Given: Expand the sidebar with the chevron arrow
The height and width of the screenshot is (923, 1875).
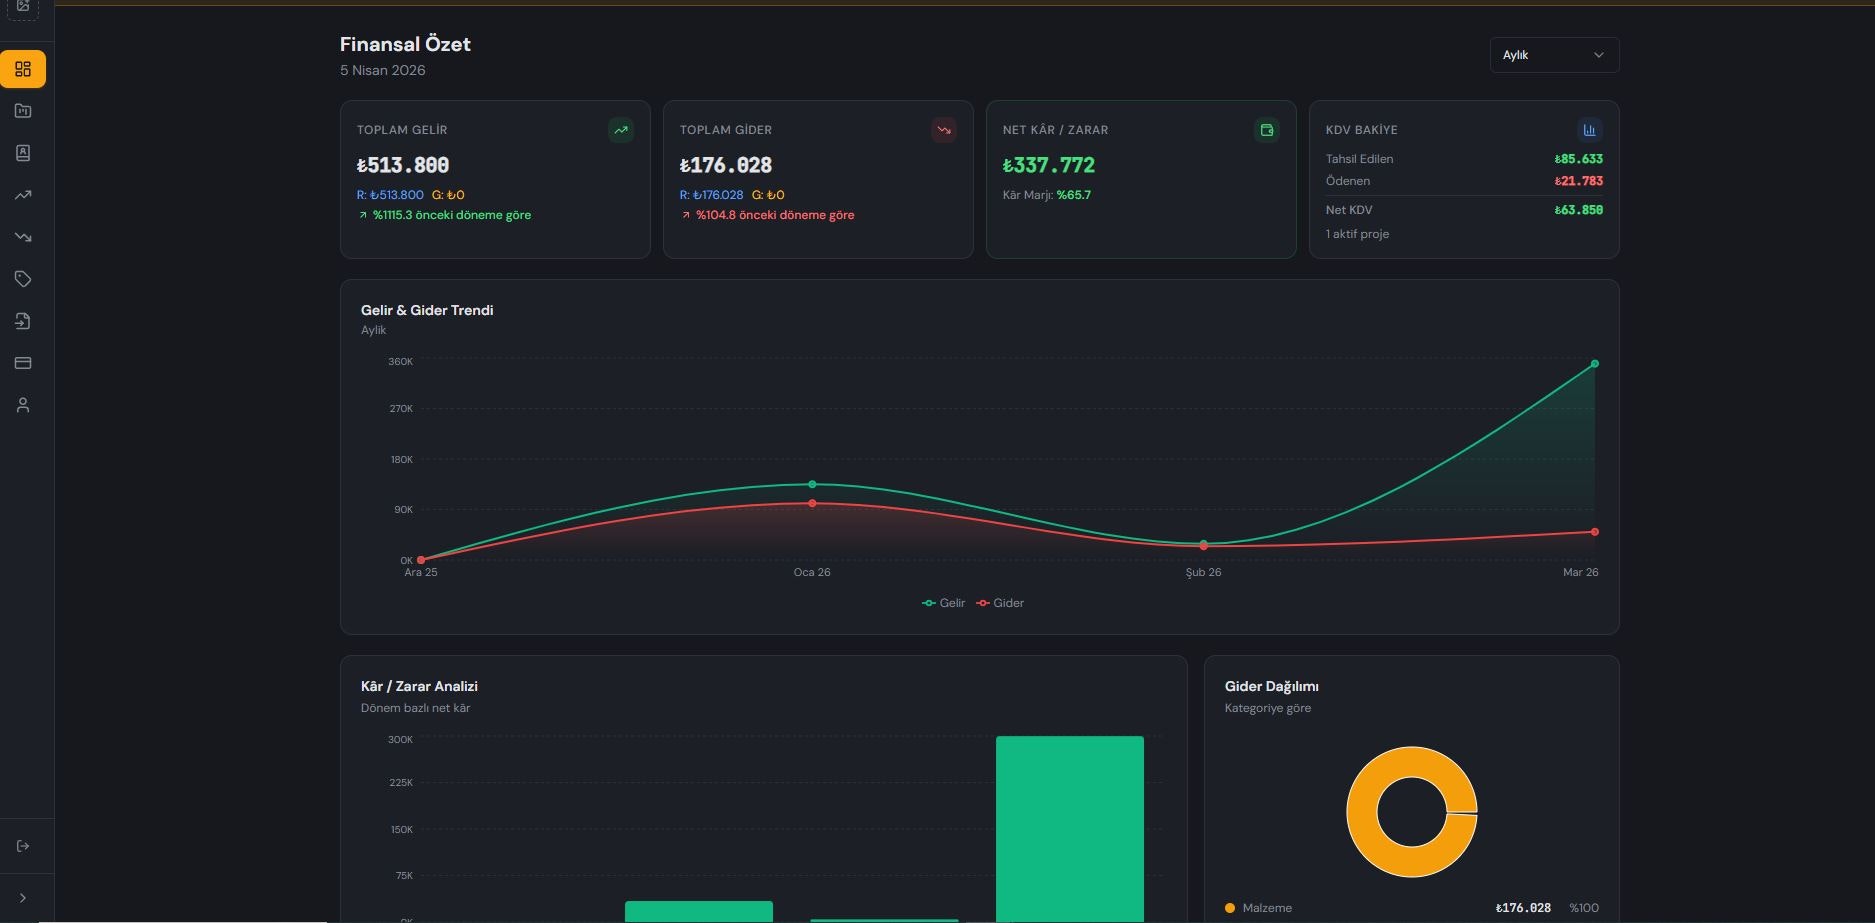Looking at the screenshot, I should click(23, 898).
